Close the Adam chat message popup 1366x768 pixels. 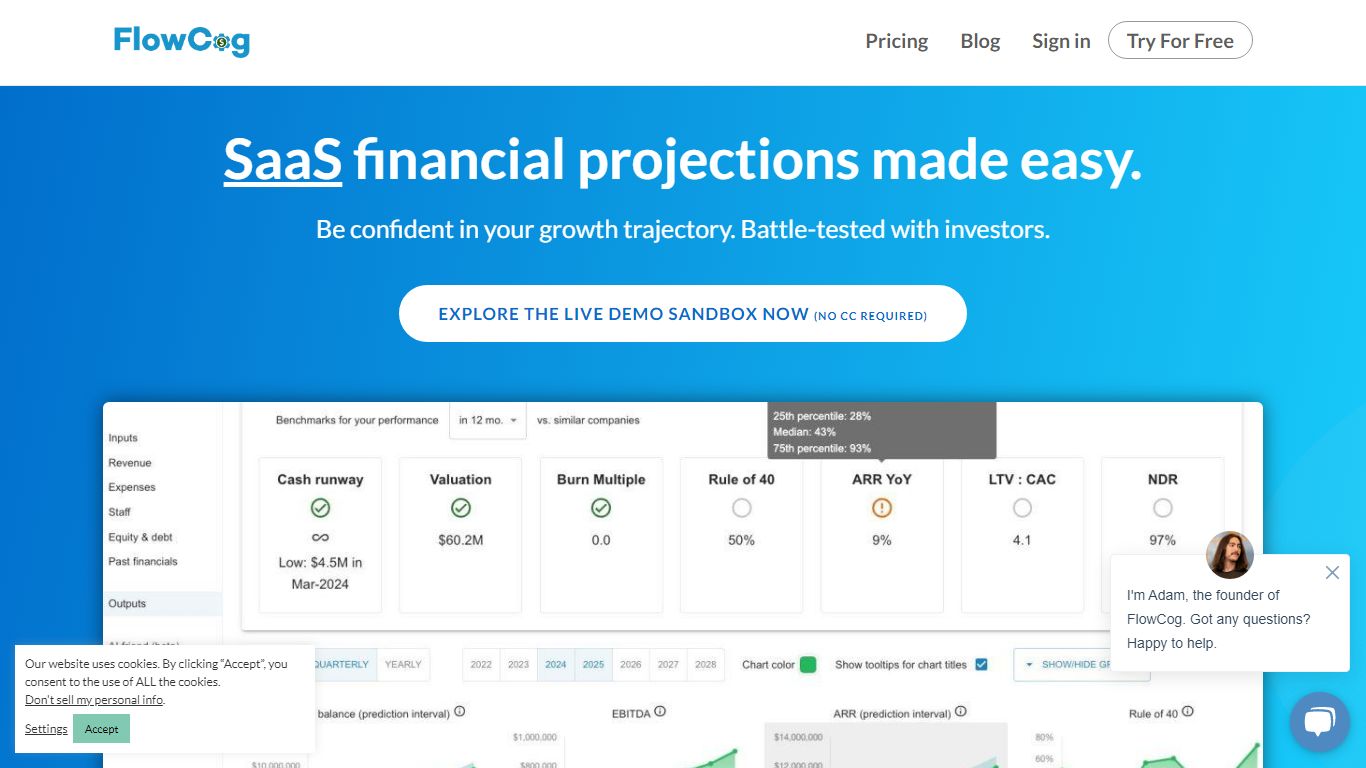(1331, 573)
